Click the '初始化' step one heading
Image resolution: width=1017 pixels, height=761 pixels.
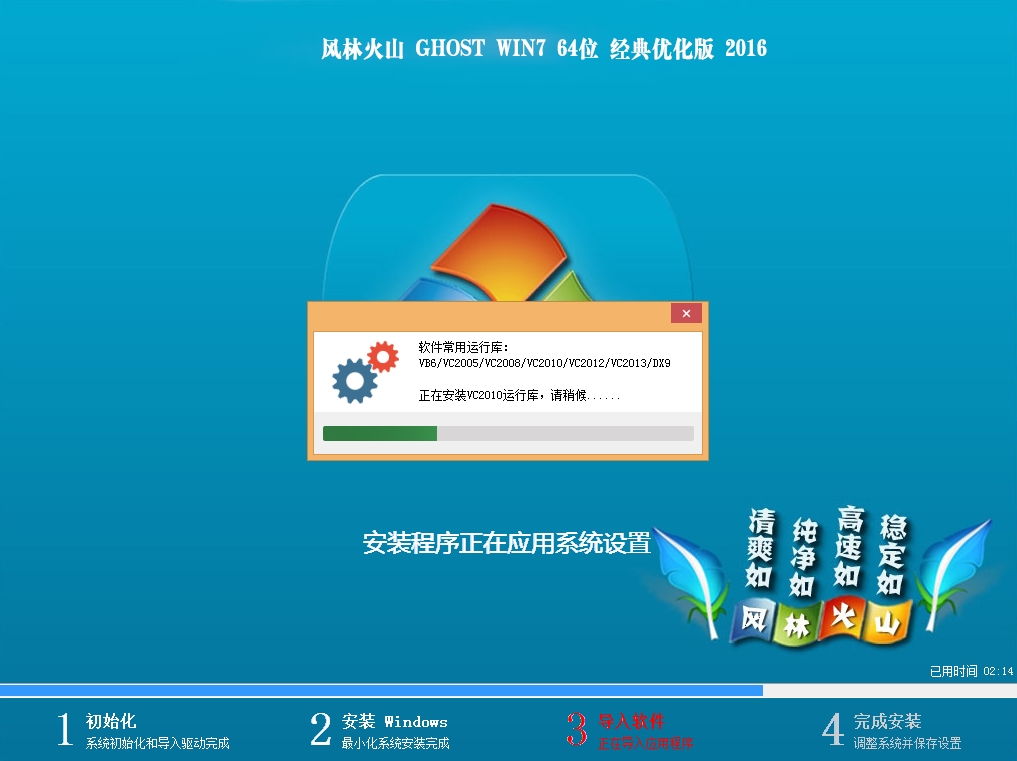(111, 721)
